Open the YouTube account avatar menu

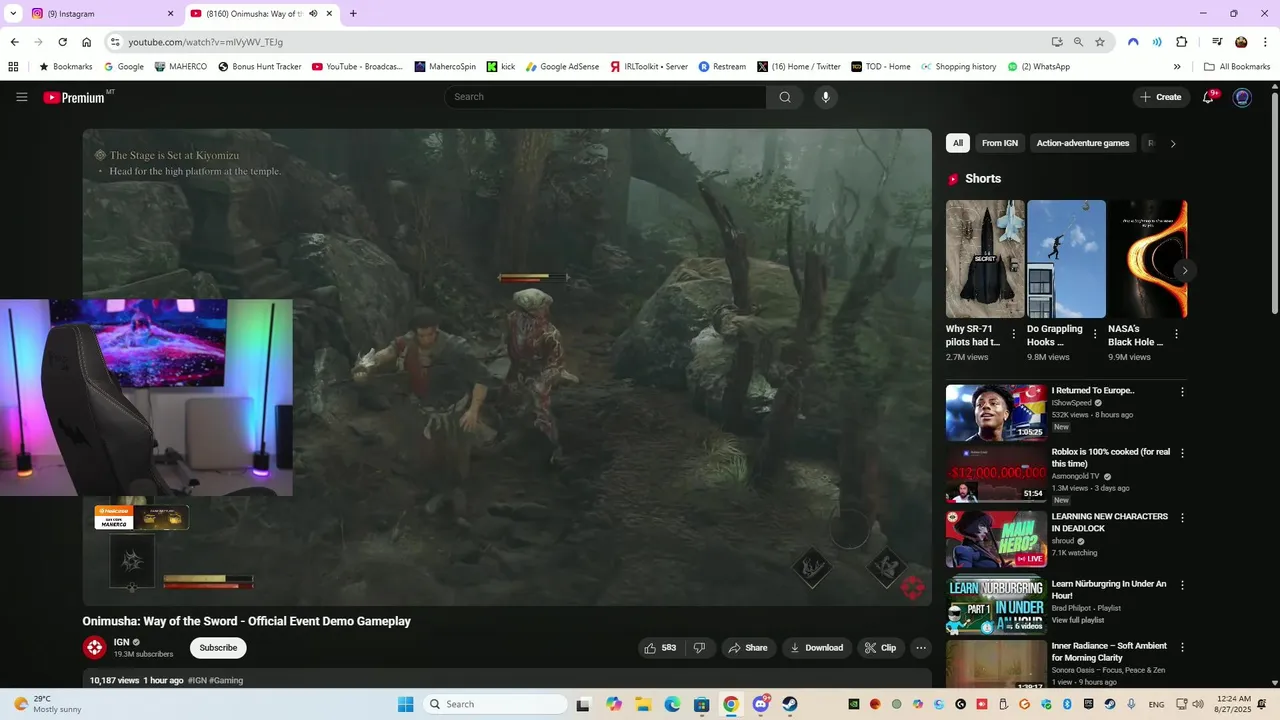coord(1242,97)
